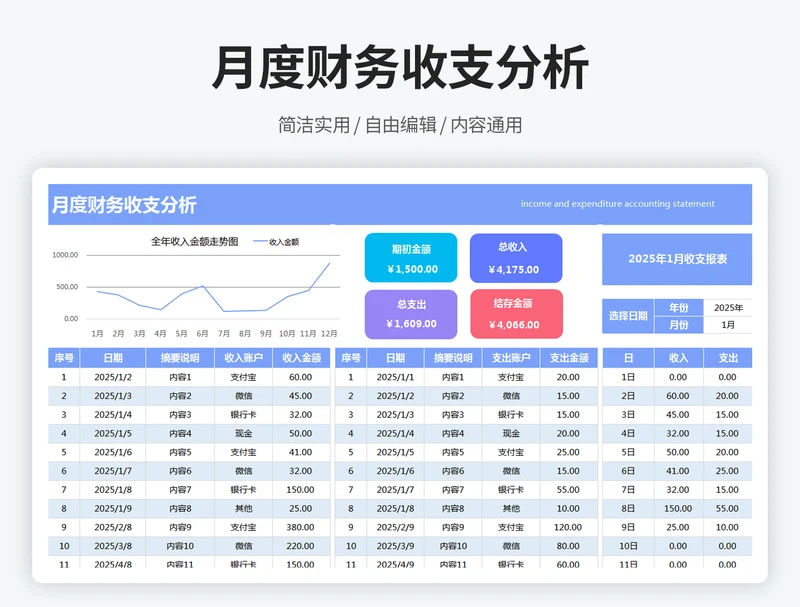The width and height of the screenshot is (800, 607).
Task: Click the 6月 axis label on chart
Action: pyautogui.click(x=203, y=334)
